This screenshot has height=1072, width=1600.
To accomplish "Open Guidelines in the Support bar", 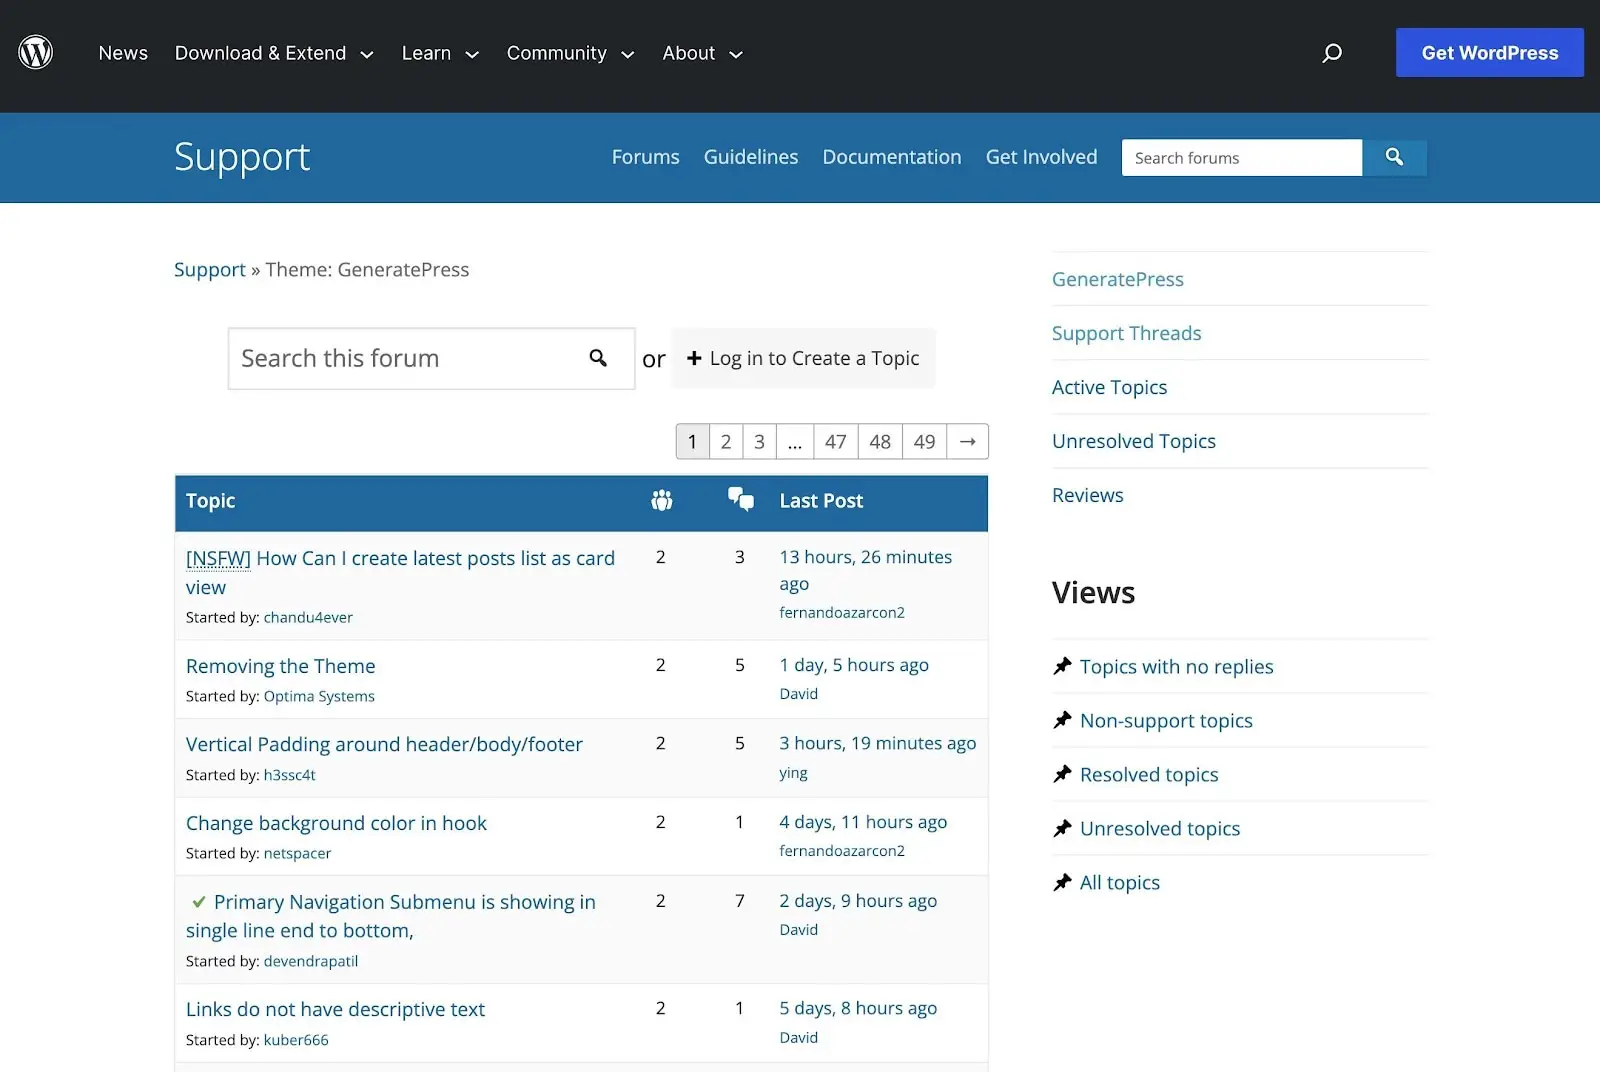I will pyautogui.click(x=751, y=157).
